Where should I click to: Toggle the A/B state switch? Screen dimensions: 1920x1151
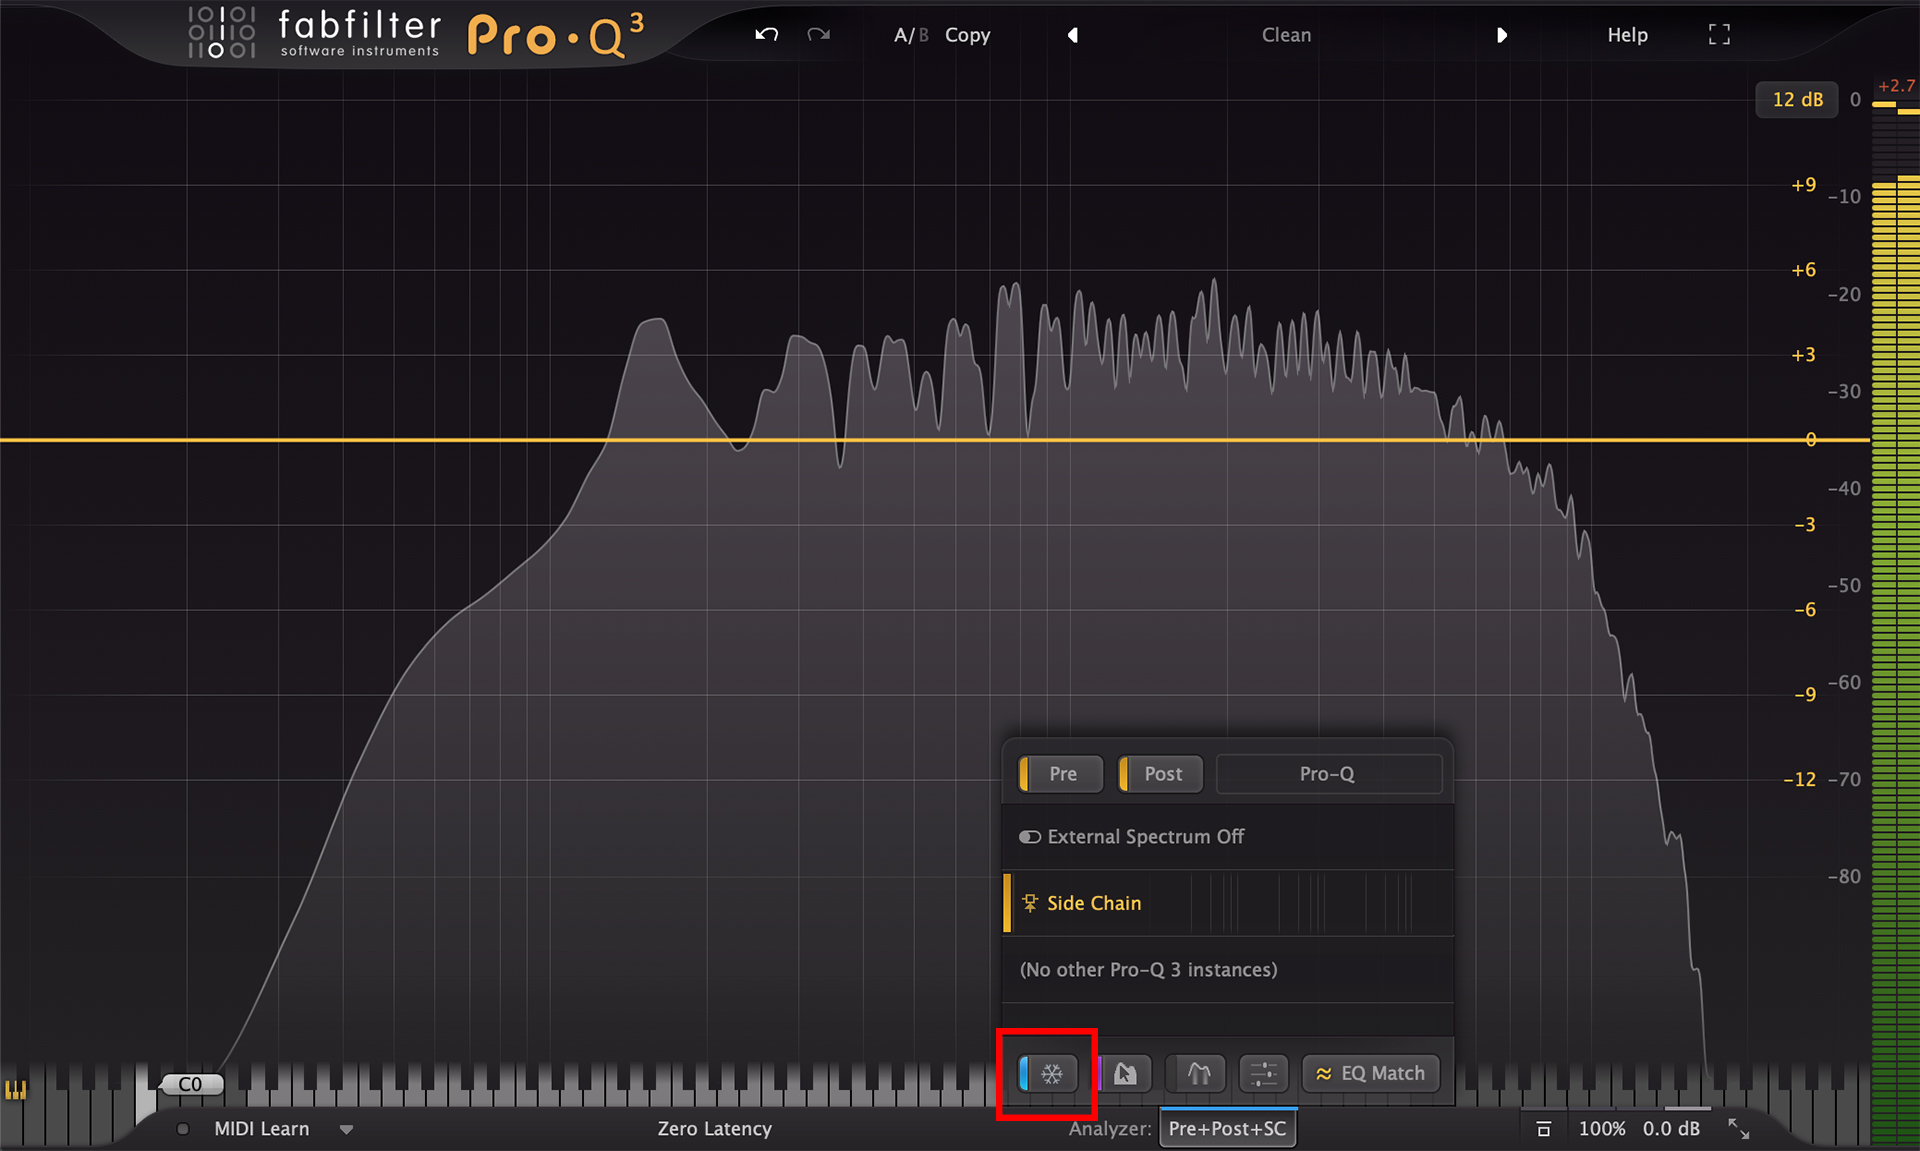tap(911, 35)
